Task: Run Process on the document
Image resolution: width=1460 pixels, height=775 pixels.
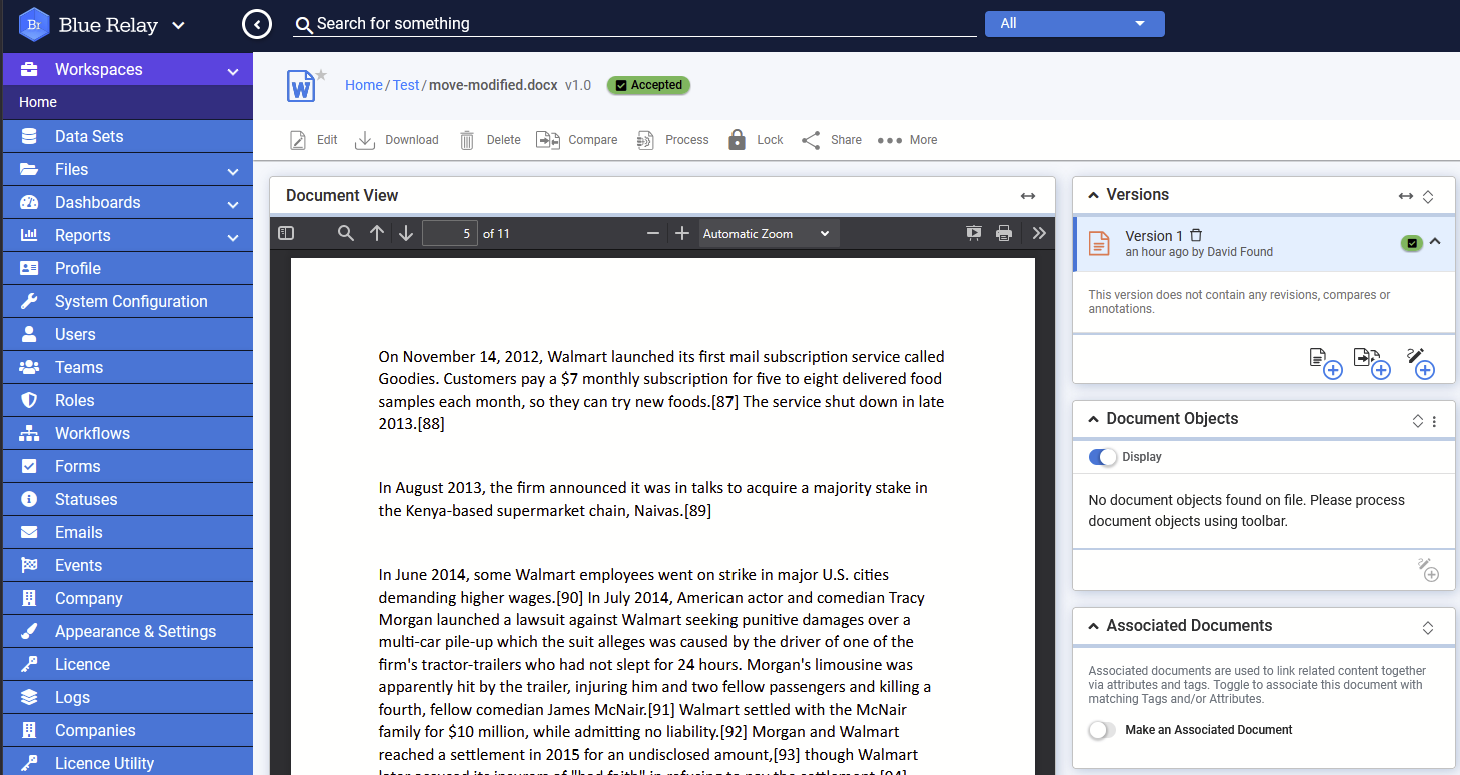Action: point(672,140)
